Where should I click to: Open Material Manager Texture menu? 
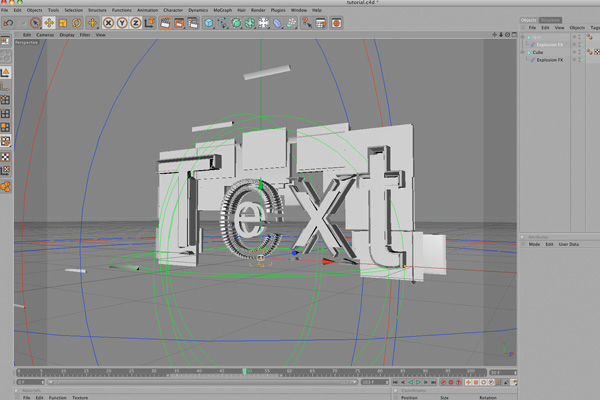click(80, 397)
